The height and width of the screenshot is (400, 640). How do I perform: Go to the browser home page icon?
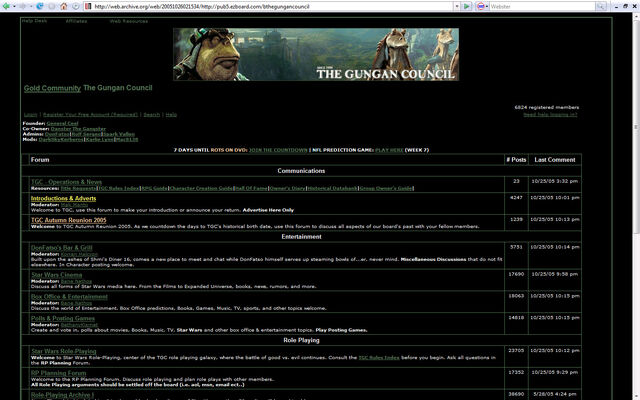click(x=64, y=6)
